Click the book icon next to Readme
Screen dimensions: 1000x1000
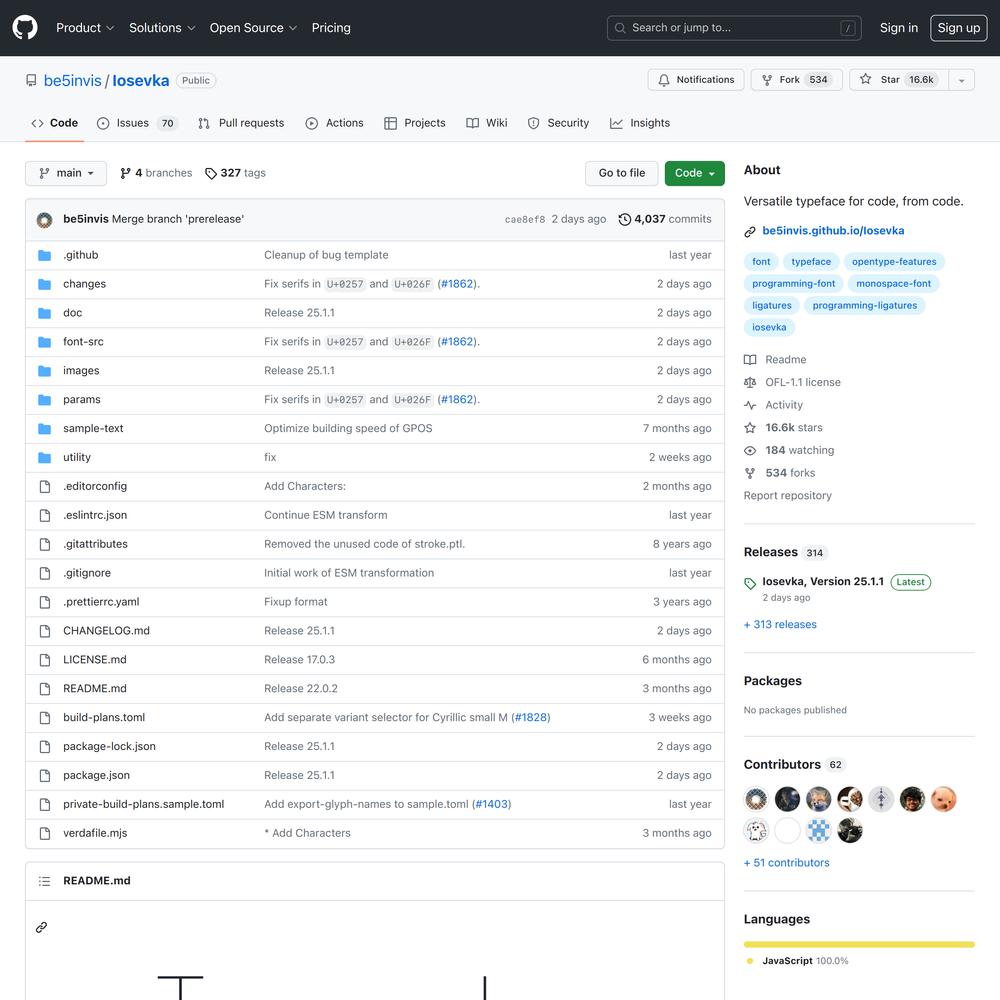(750, 360)
